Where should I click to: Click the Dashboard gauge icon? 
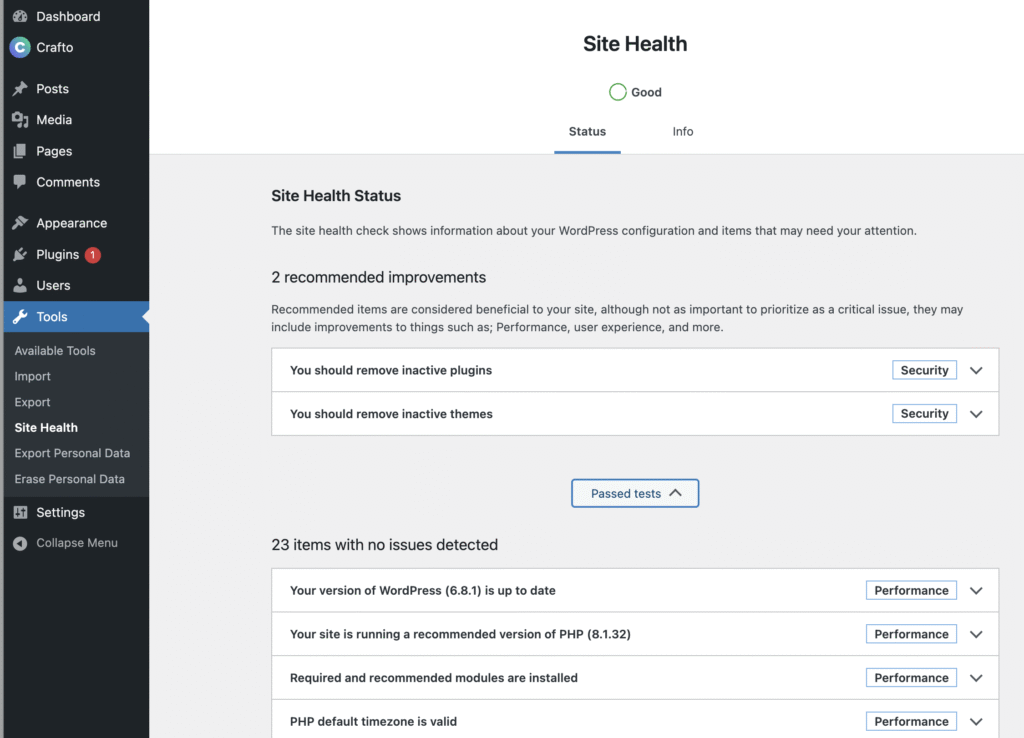point(20,17)
